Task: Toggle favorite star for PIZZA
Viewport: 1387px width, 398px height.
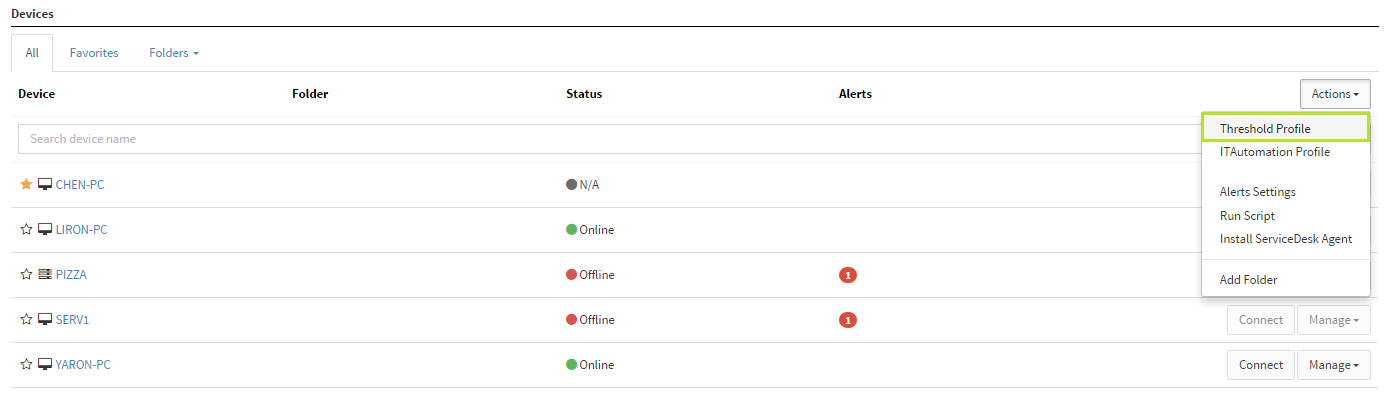Action: click(x=26, y=274)
